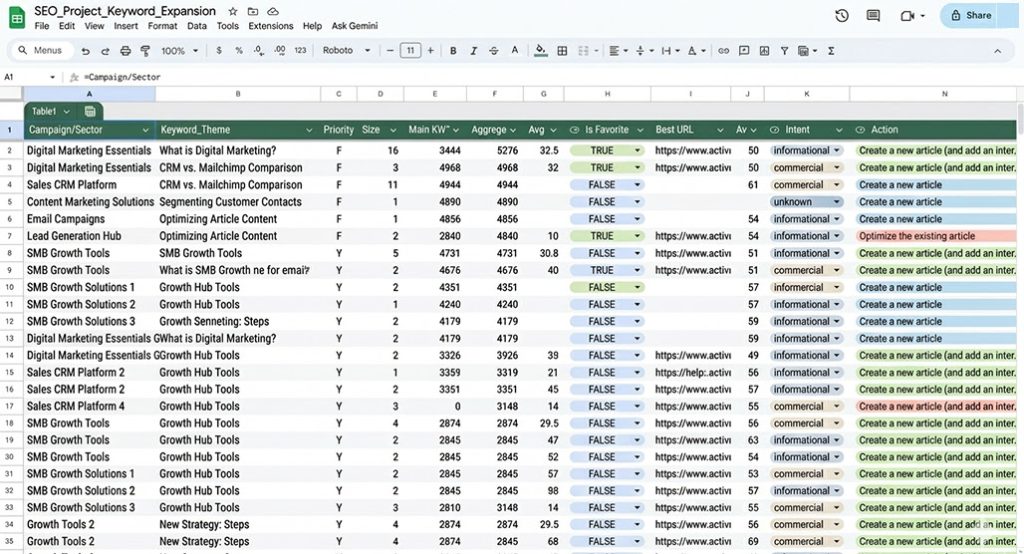Move document using folder icon
The image size is (1024, 554).
[253, 11]
